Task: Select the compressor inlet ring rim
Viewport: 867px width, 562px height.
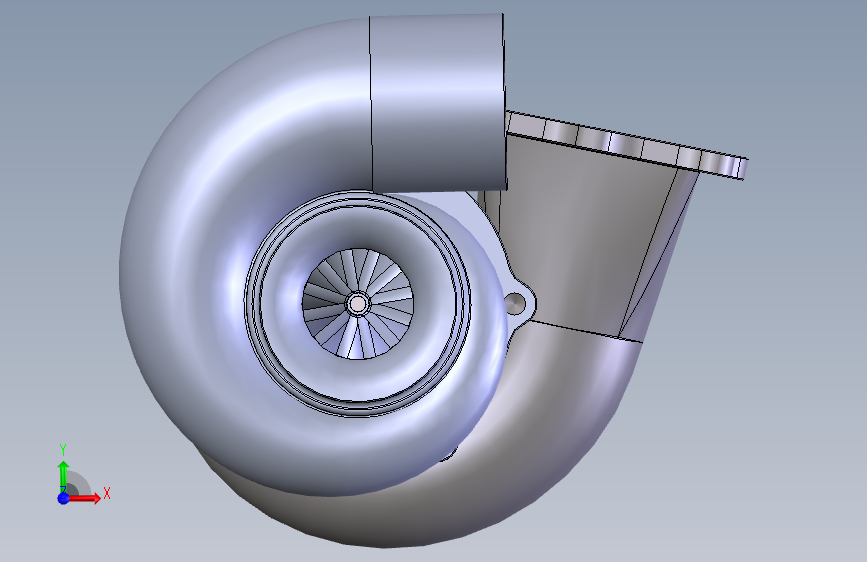Action: click(x=358, y=304)
